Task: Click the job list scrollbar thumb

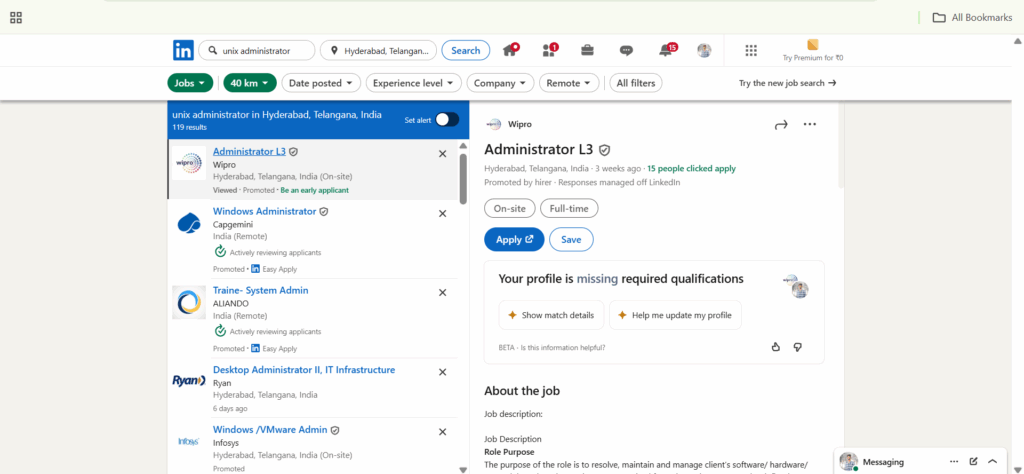Action: 463,178
